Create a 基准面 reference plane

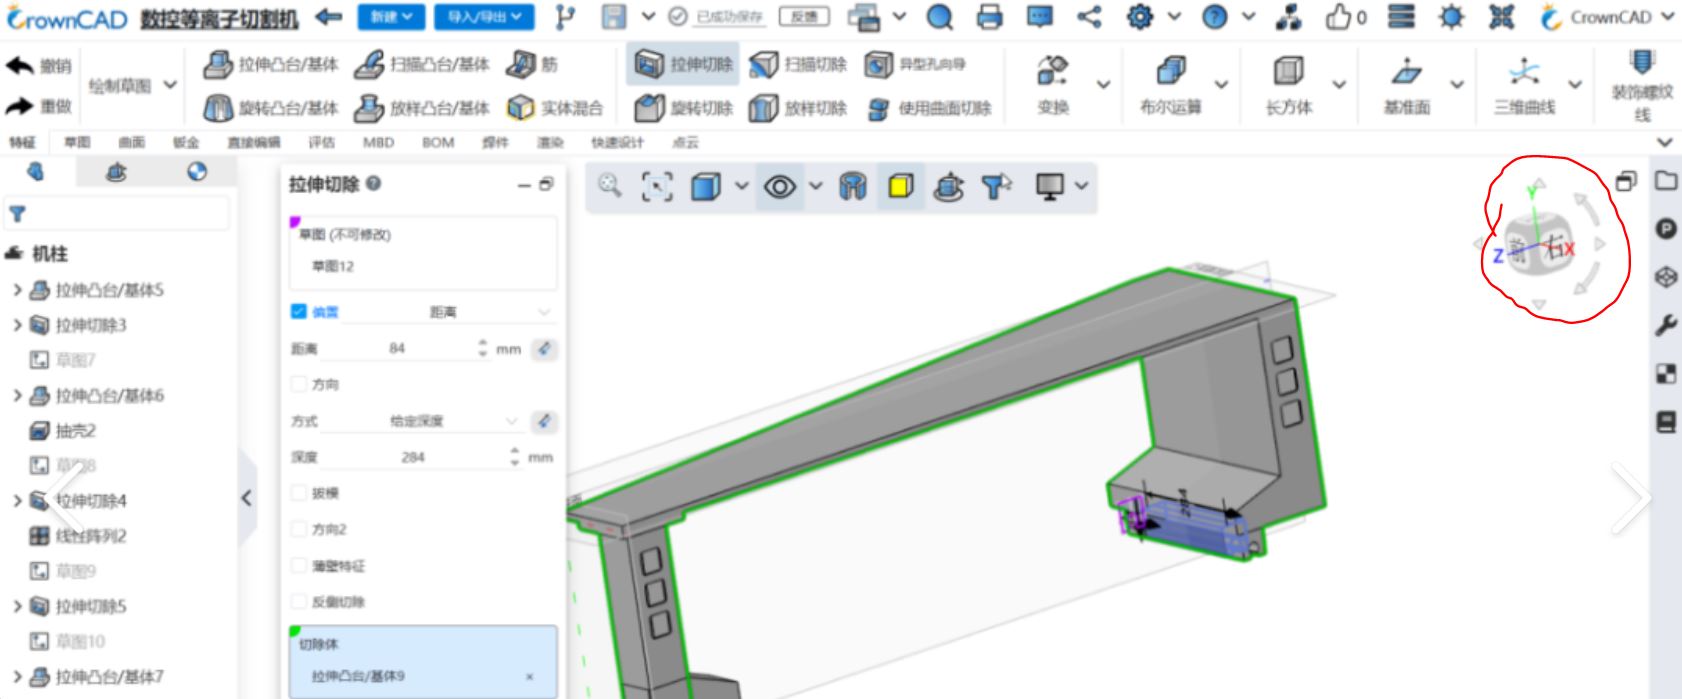(x=1406, y=72)
